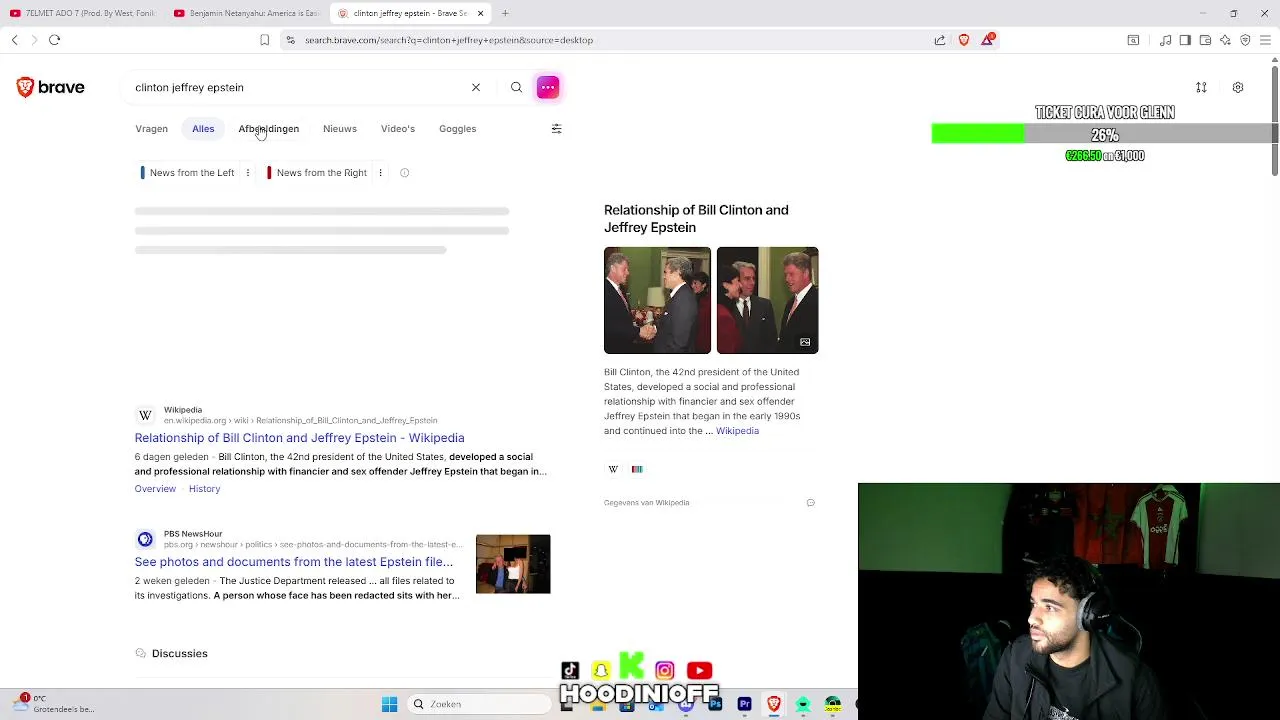Switch to Benjamin Netanyahu YouTube tab
Screen dimensions: 1280x720
(x=245, y=13)
